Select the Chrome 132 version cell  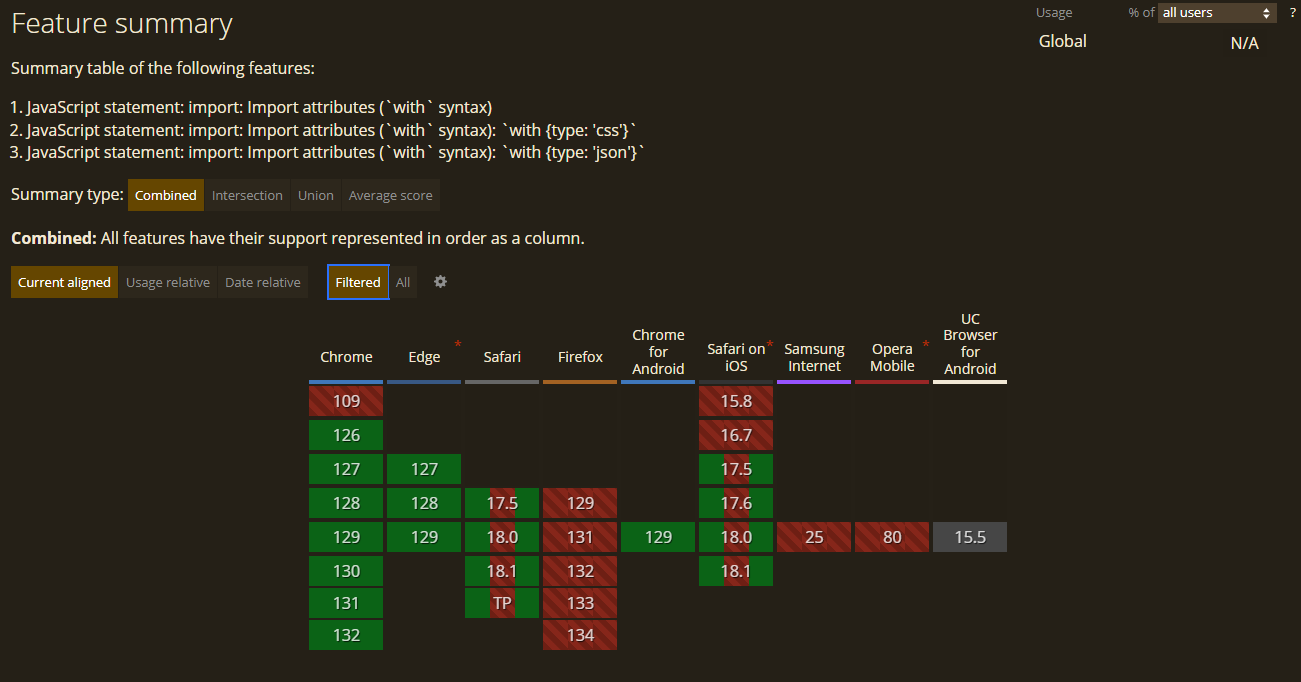[x=345, y=635]
